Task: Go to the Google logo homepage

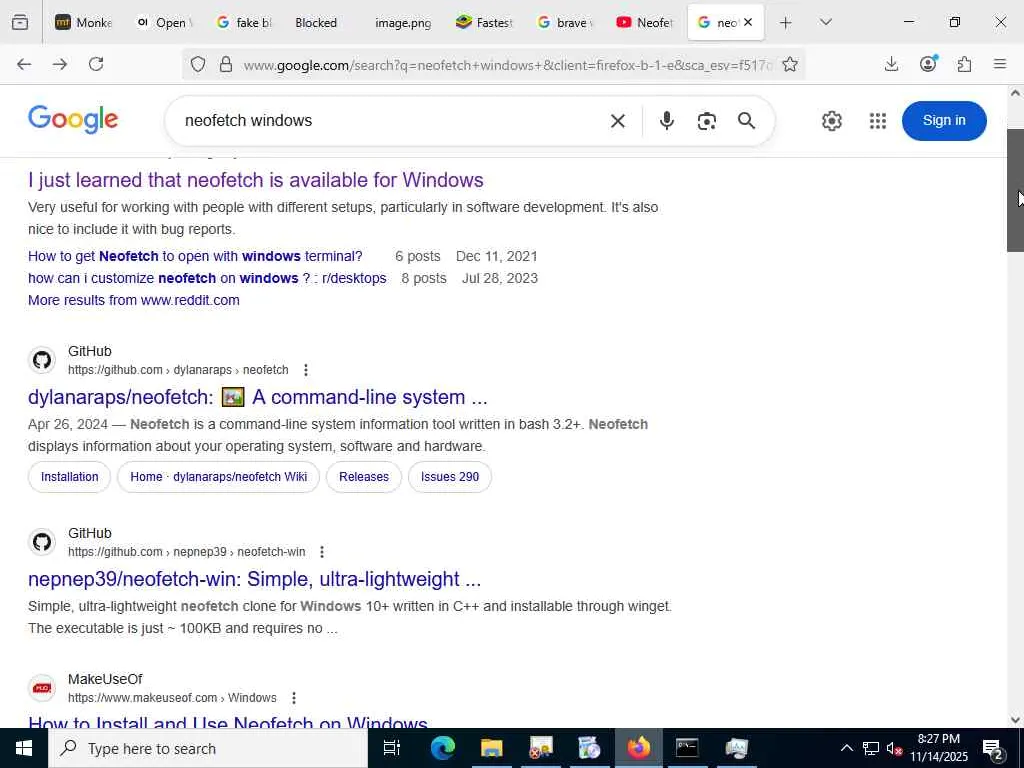Action: (x=73, y=120)
